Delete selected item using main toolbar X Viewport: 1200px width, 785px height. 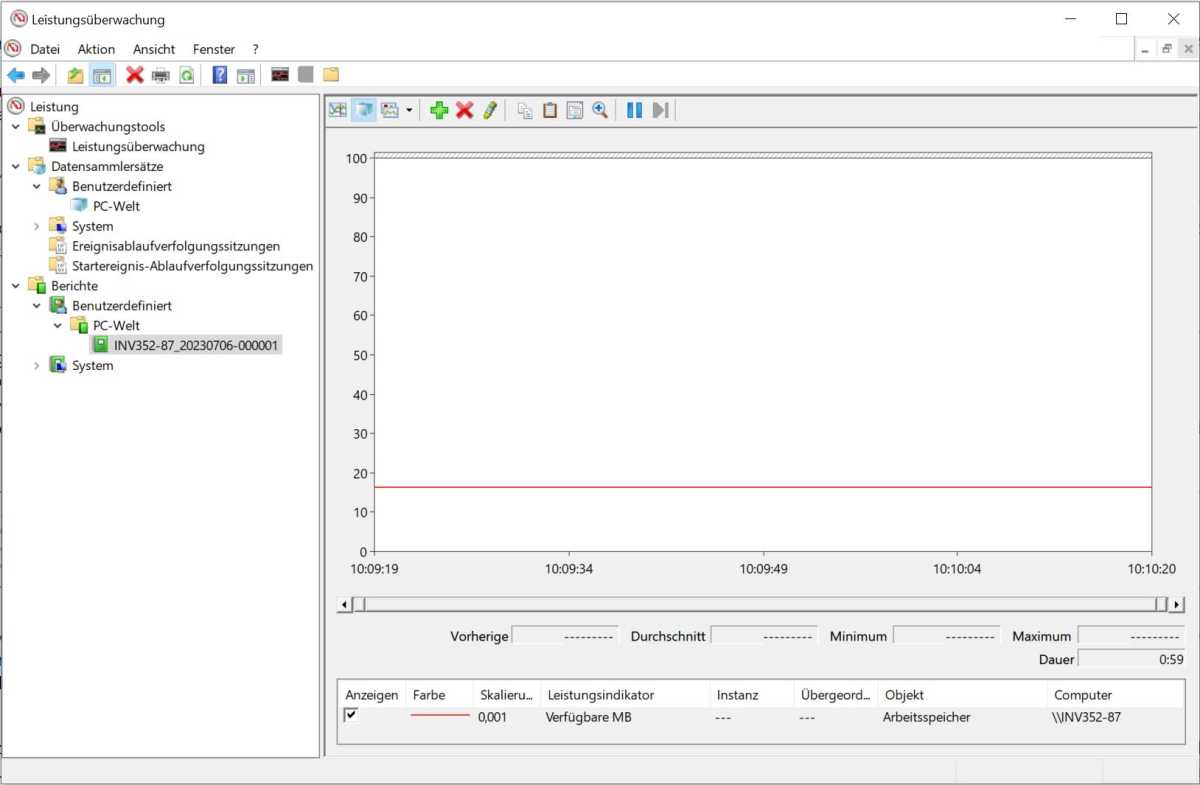click(135, 75)
